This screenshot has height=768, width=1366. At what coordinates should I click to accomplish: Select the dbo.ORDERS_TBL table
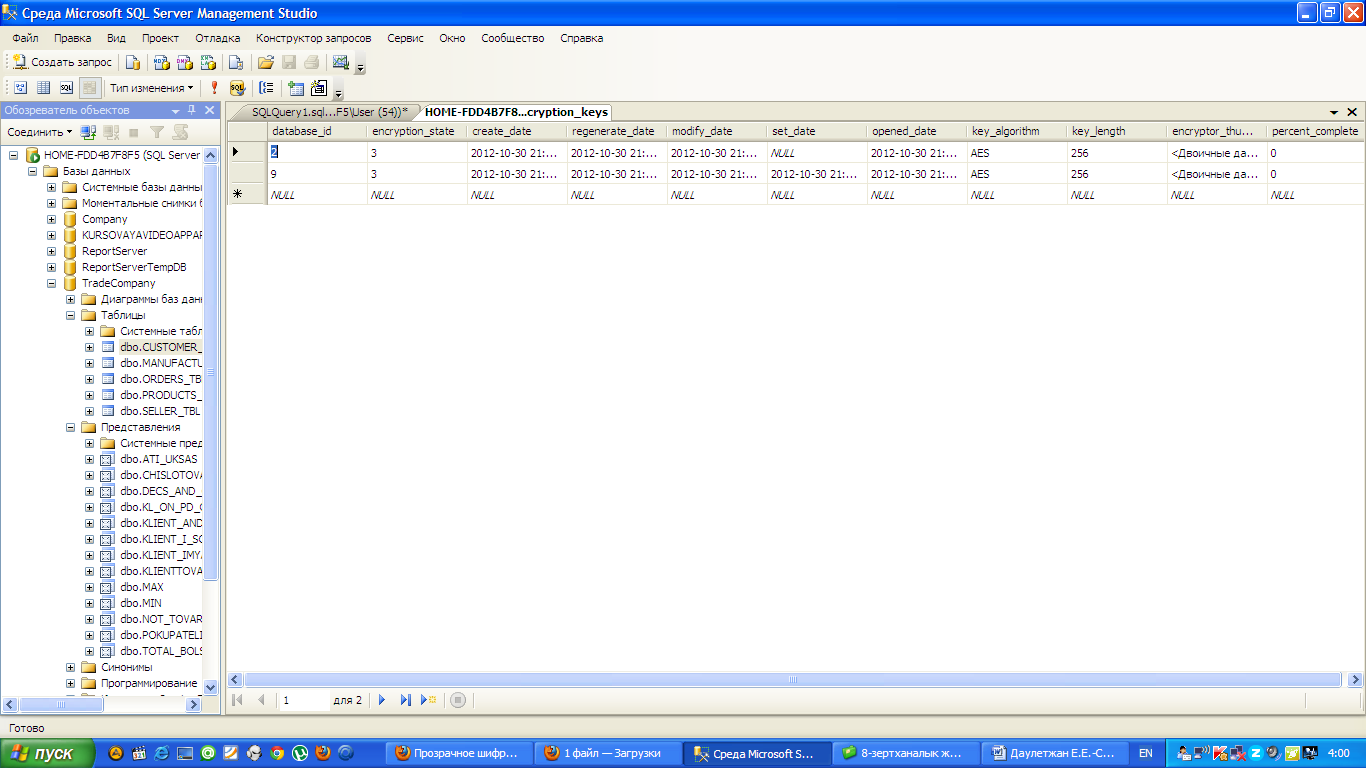[x=160, y=379]
